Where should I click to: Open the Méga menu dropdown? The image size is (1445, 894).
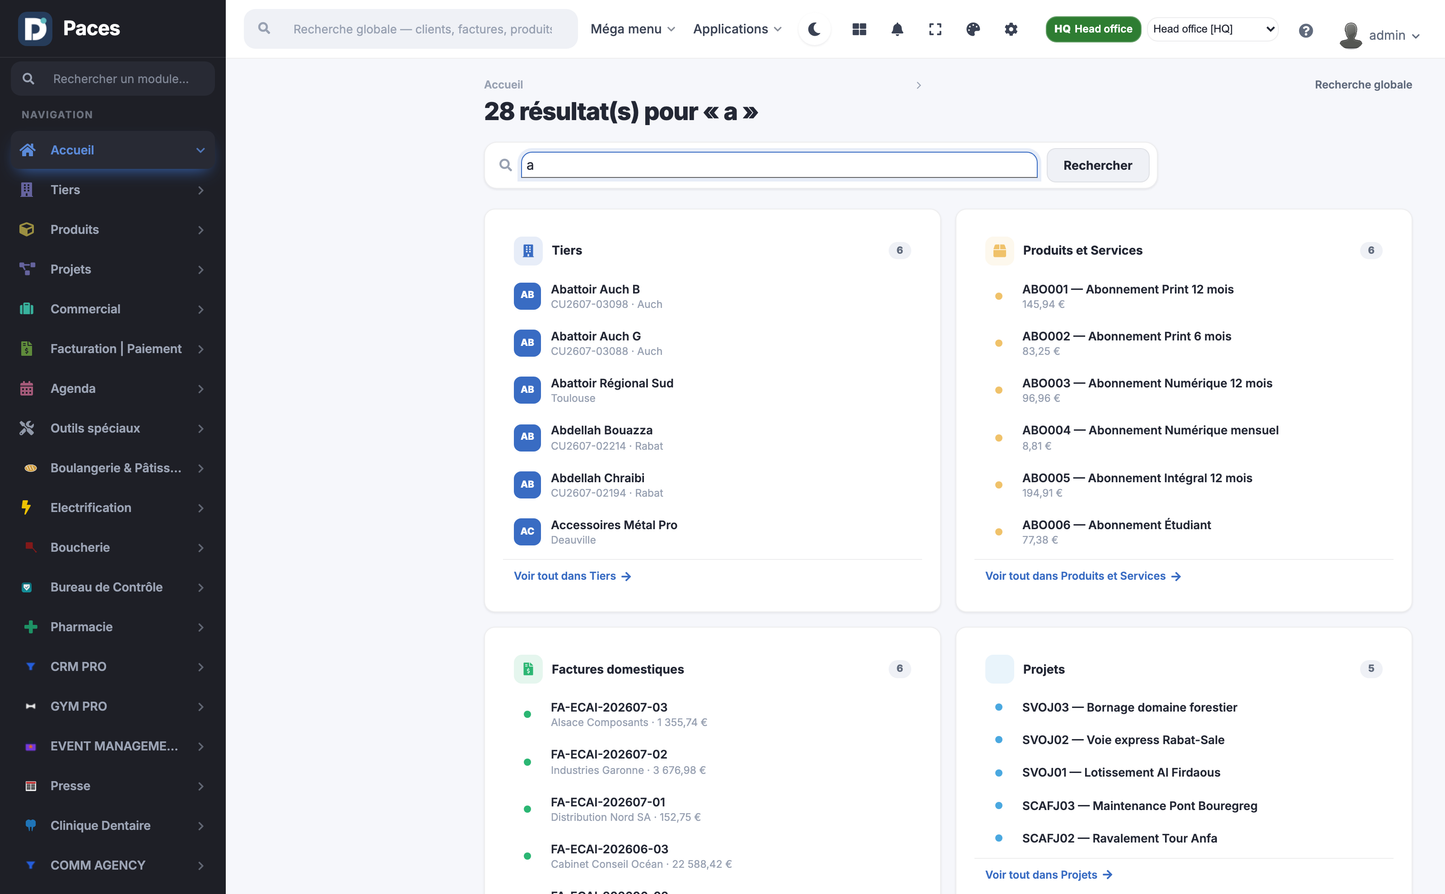point(632,29)
